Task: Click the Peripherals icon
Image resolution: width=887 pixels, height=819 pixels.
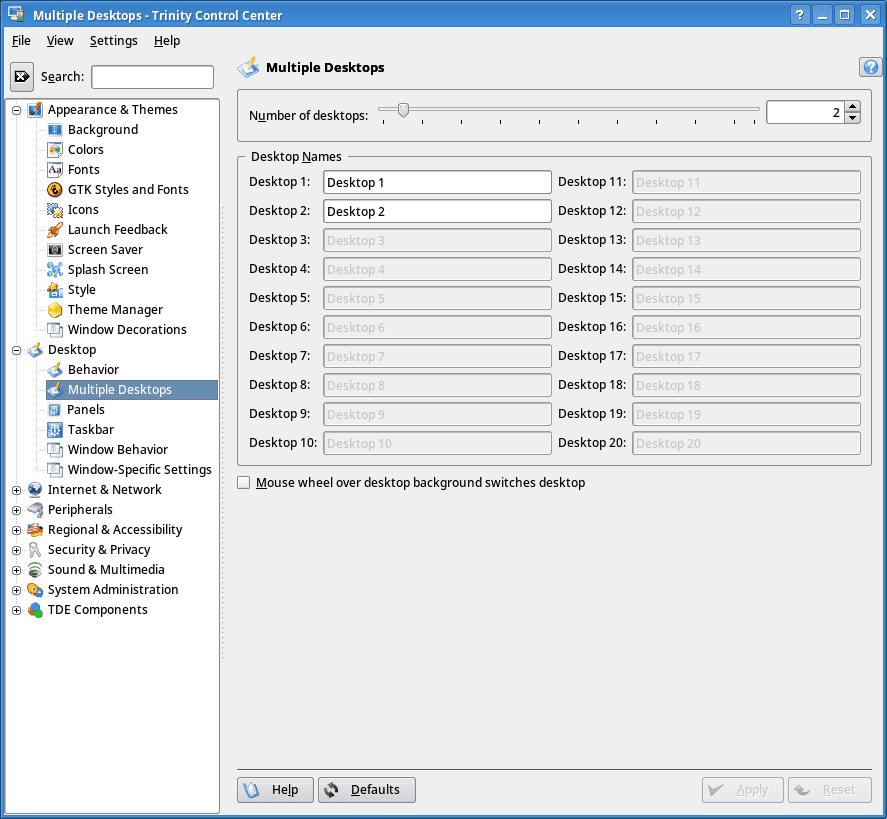Action: (35, 510)
